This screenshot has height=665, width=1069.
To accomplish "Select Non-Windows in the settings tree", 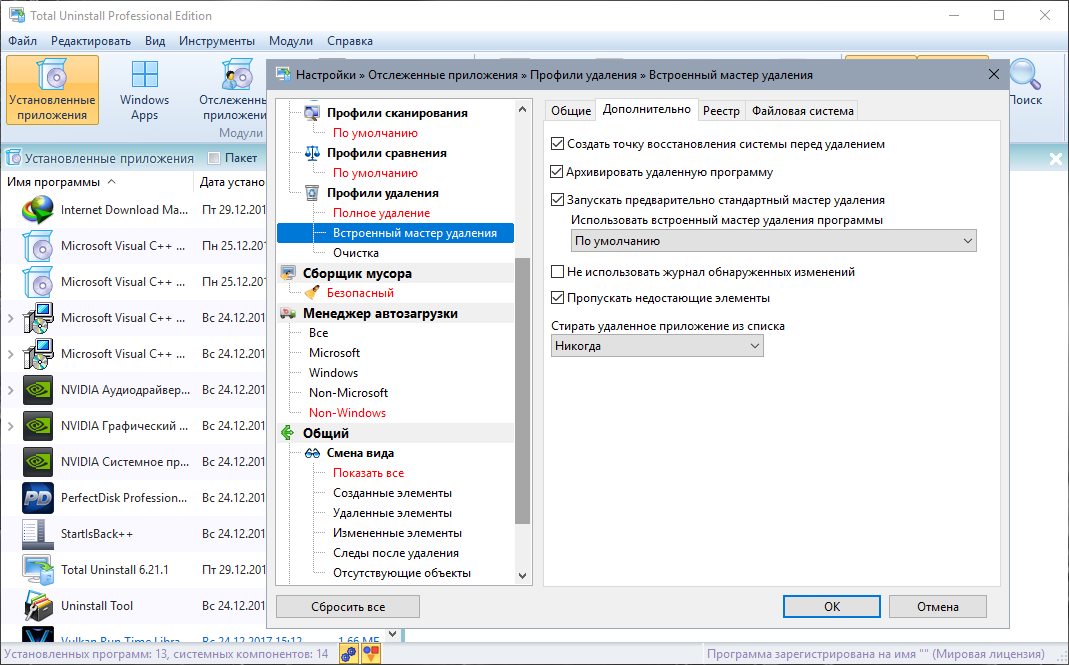I will [347, 413].
